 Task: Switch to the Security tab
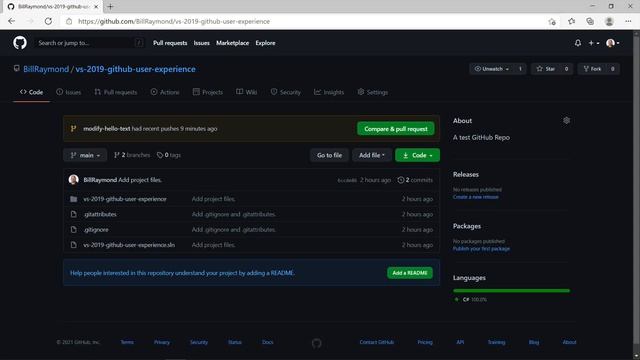[286, 92]
